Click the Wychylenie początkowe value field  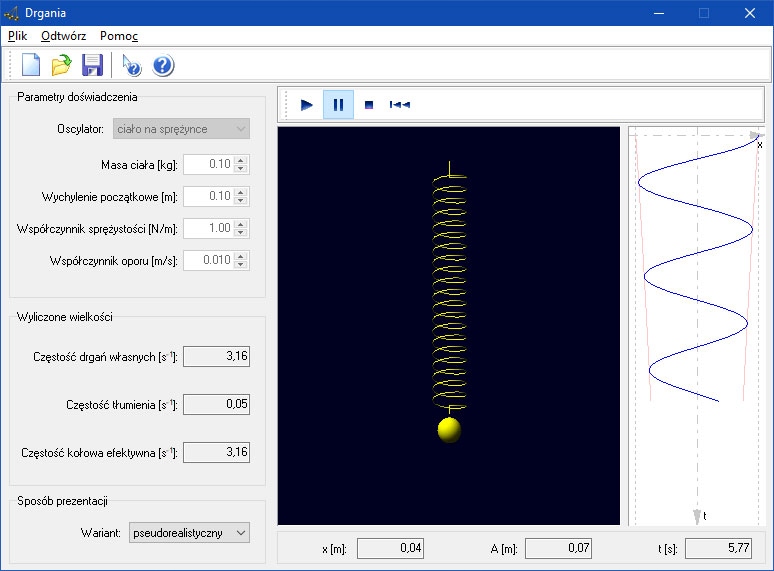point(208,196)
